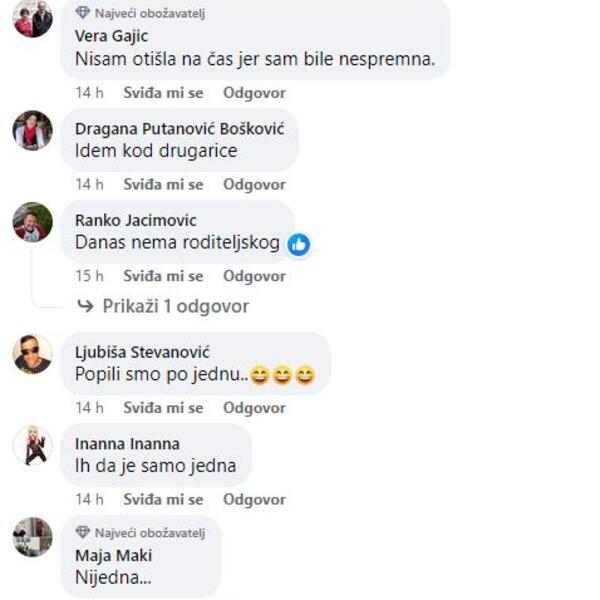Open Ljubiša Stevanović's profile avatar
Image resolution: width=600 pixels, height=600 pixels.
(33, 354)
